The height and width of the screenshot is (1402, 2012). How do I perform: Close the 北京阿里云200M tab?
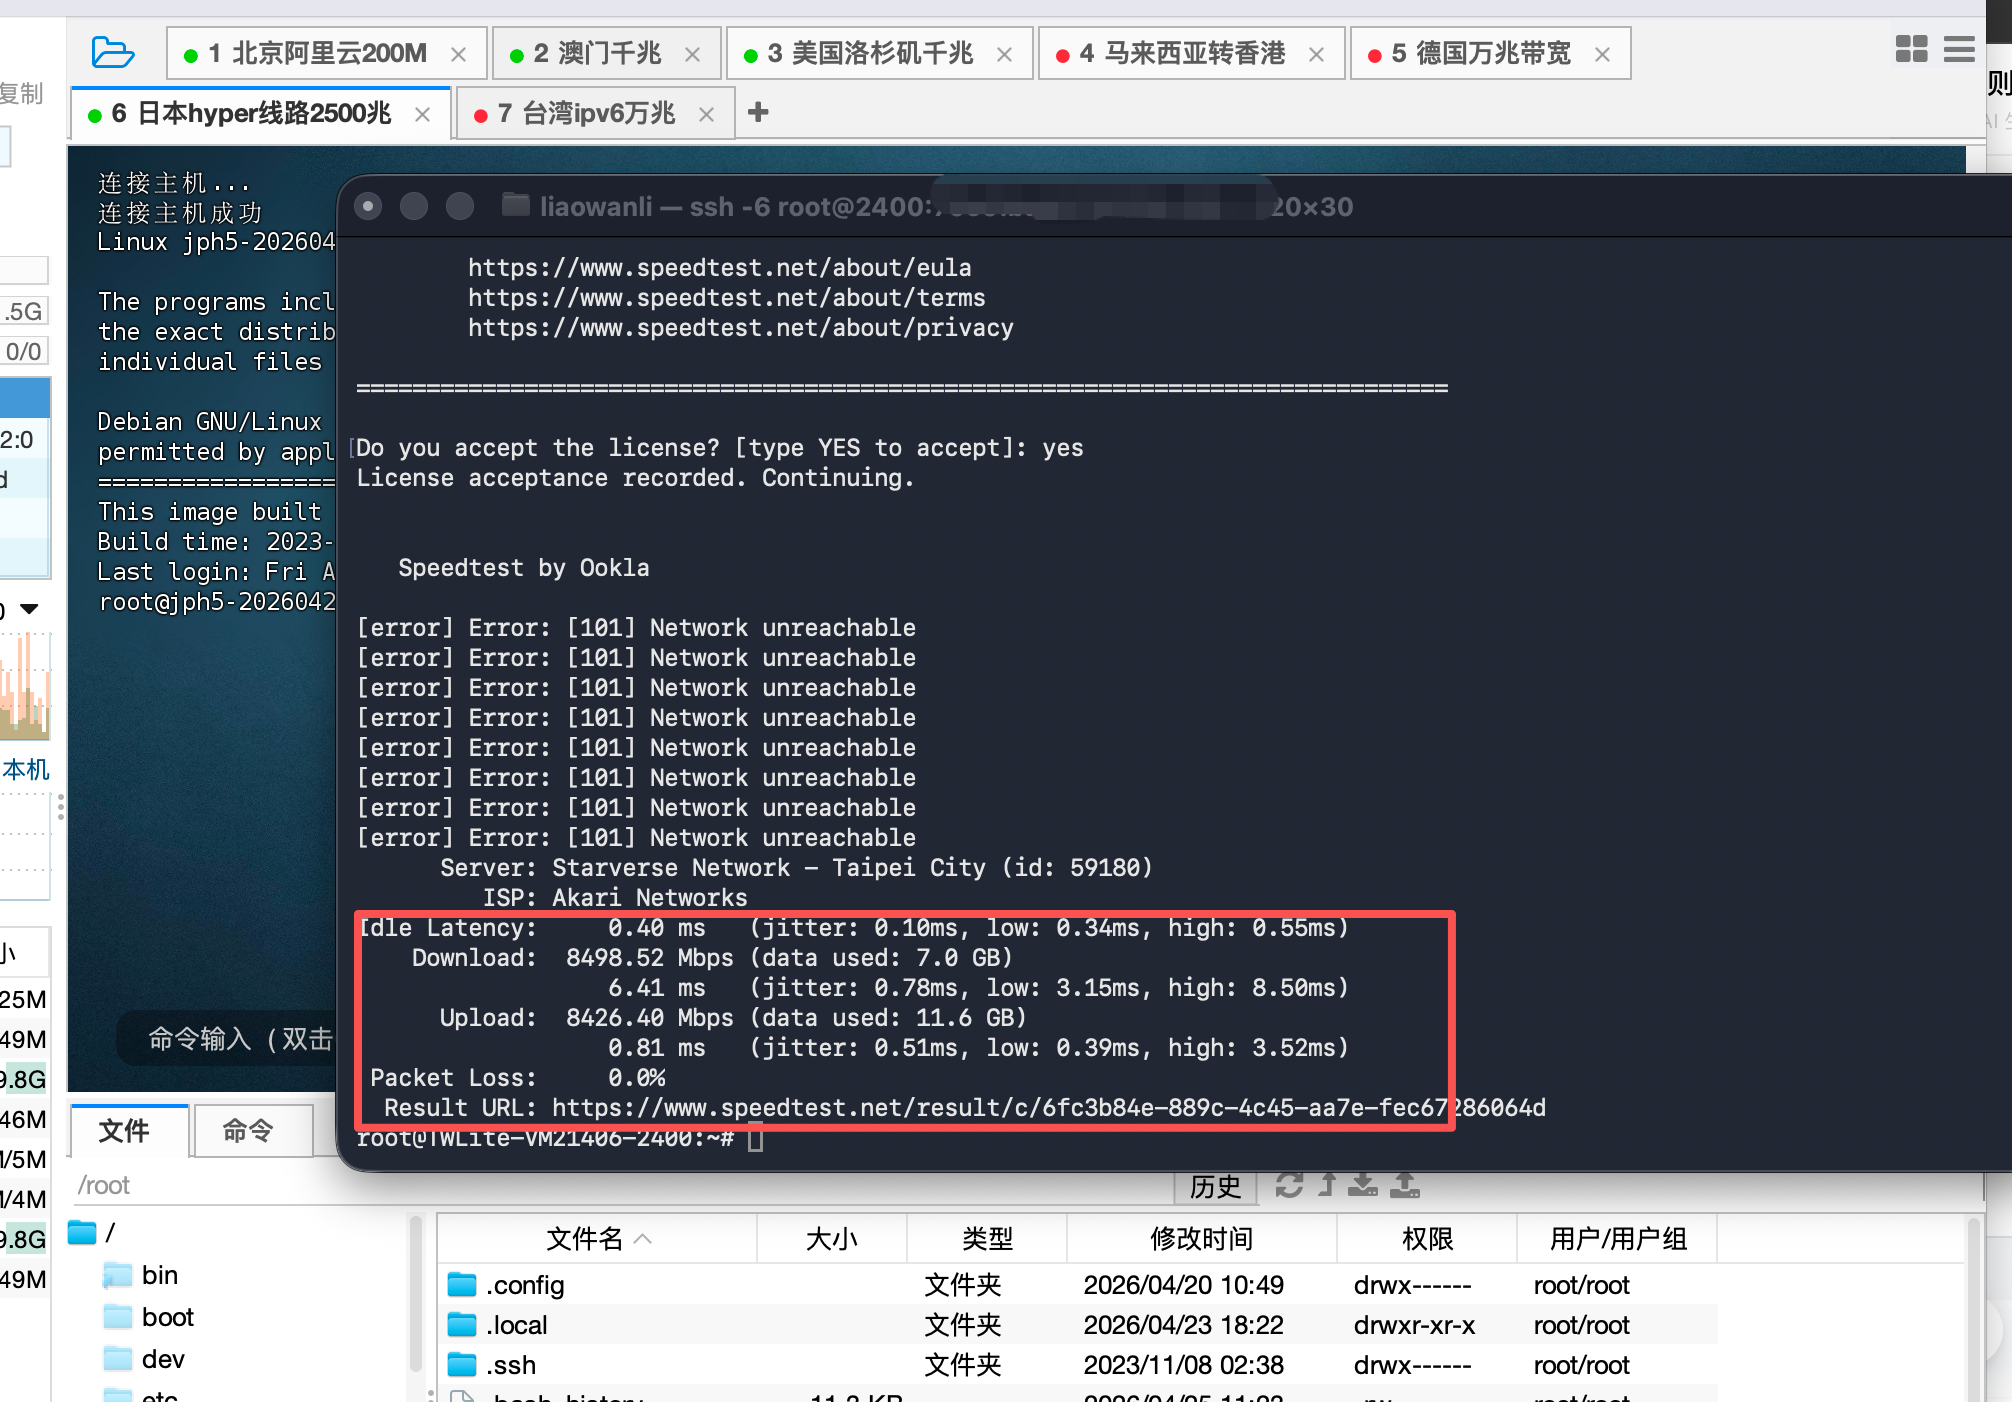tap(459, 55)
